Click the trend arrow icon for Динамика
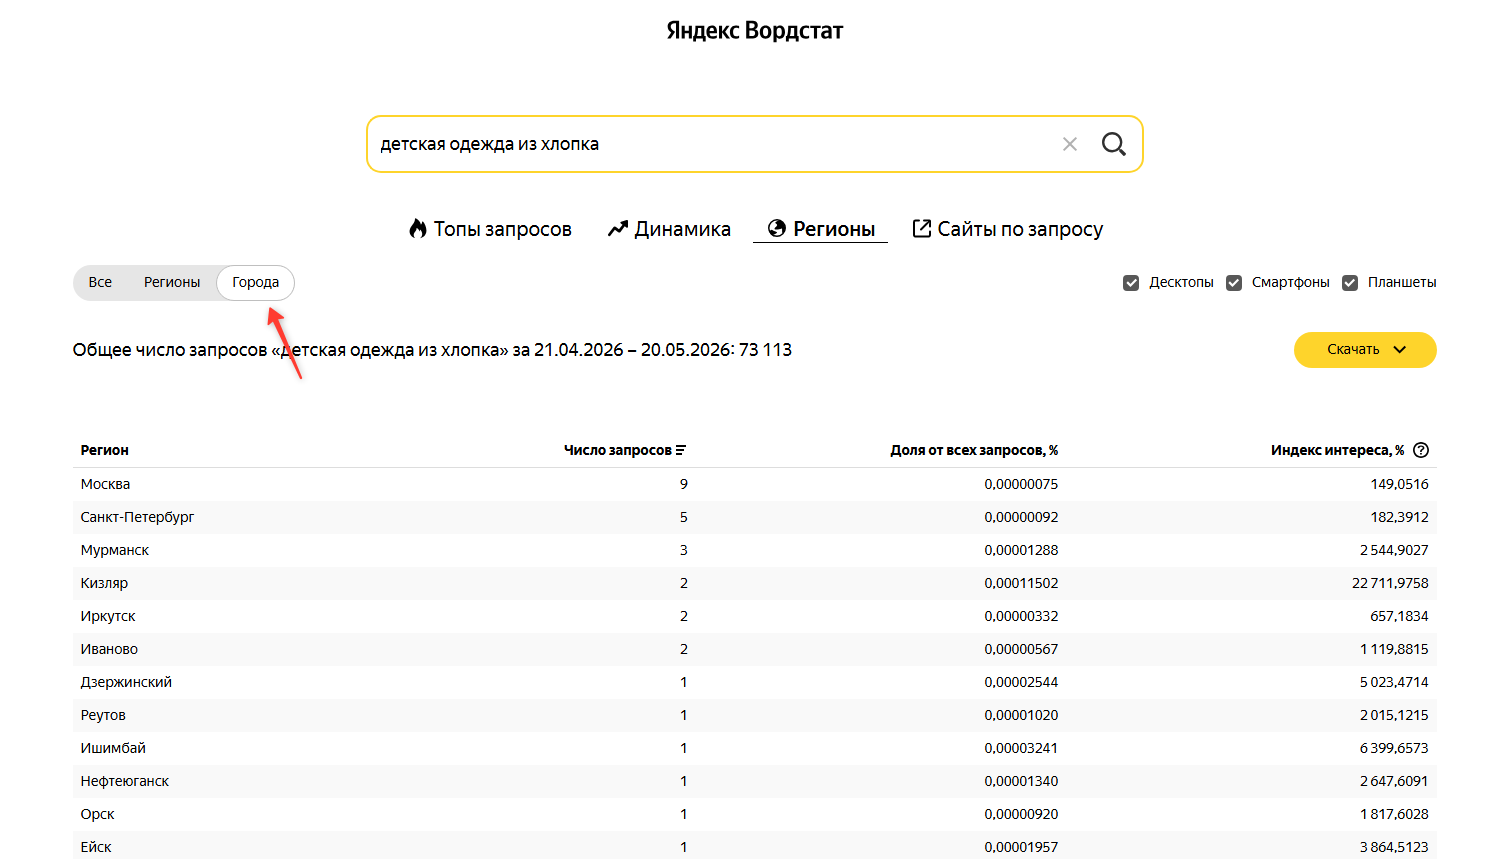The image size is (1511, 859). click(x=618, y=229)
